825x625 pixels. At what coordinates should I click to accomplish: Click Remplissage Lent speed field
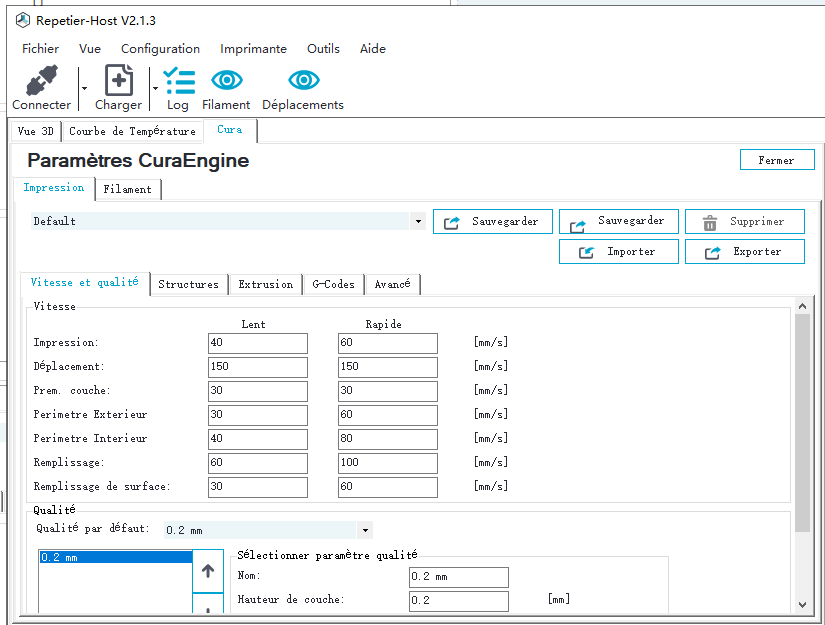tap(258, 463)
